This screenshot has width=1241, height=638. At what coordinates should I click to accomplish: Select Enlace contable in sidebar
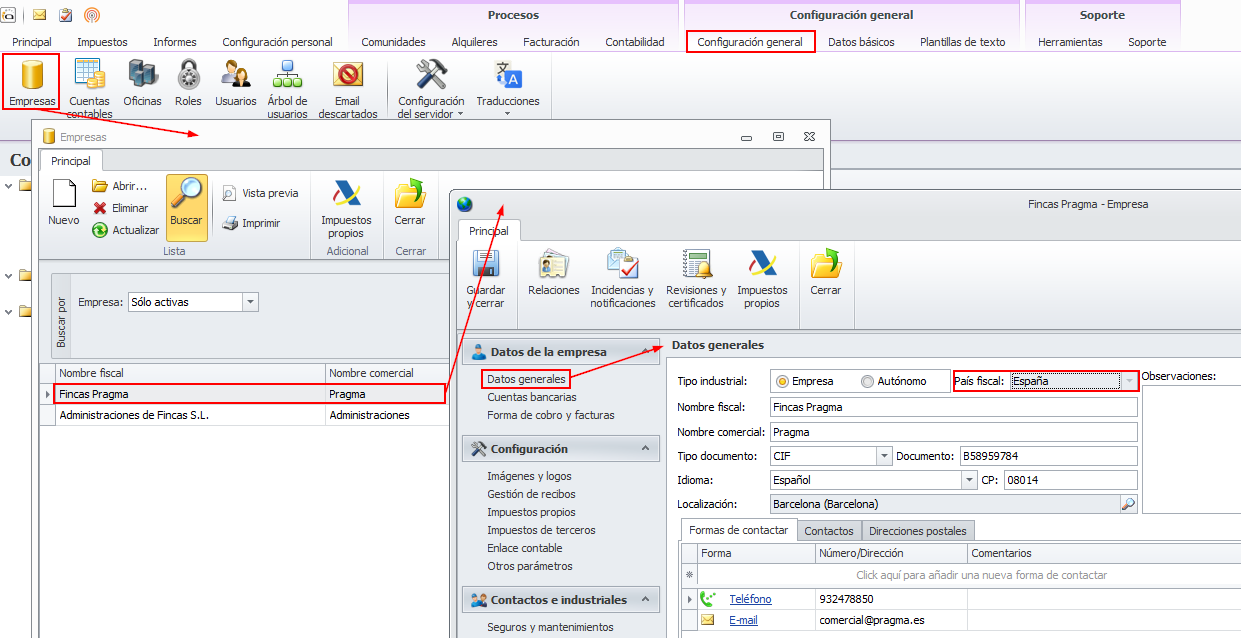pos(524,548)
